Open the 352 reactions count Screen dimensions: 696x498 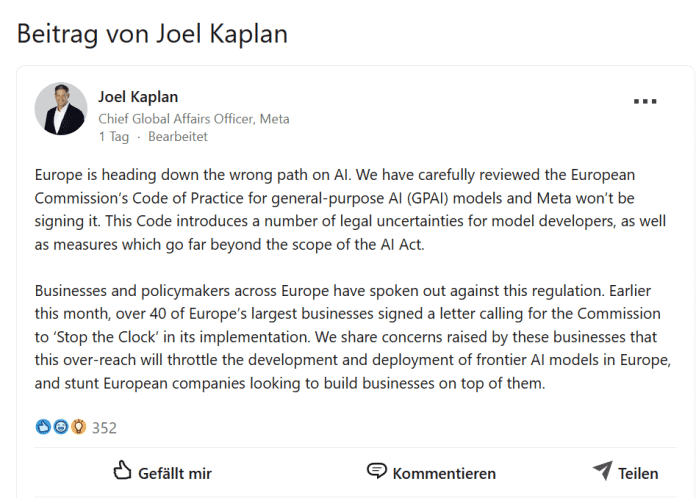pos(104,428)
